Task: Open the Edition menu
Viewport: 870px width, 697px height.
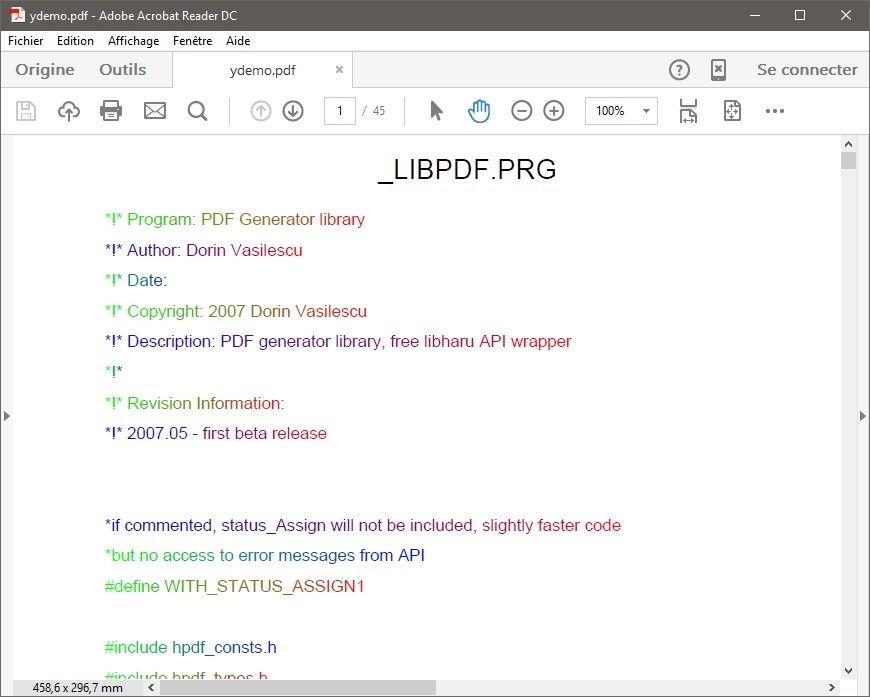Action: [x=75, y=41]
